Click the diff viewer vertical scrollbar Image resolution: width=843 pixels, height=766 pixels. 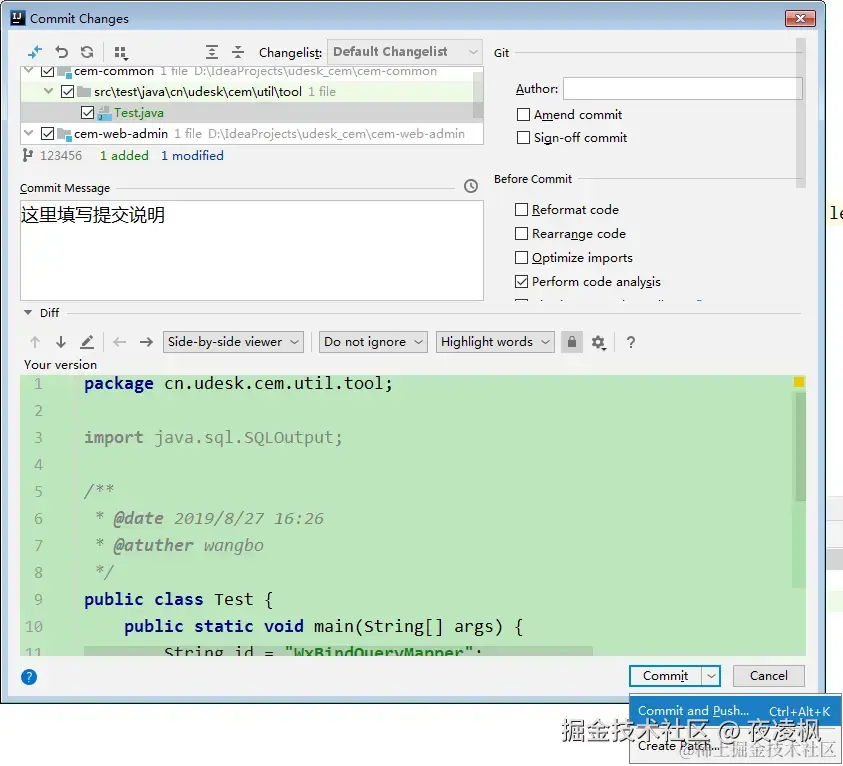coord(801,446)
